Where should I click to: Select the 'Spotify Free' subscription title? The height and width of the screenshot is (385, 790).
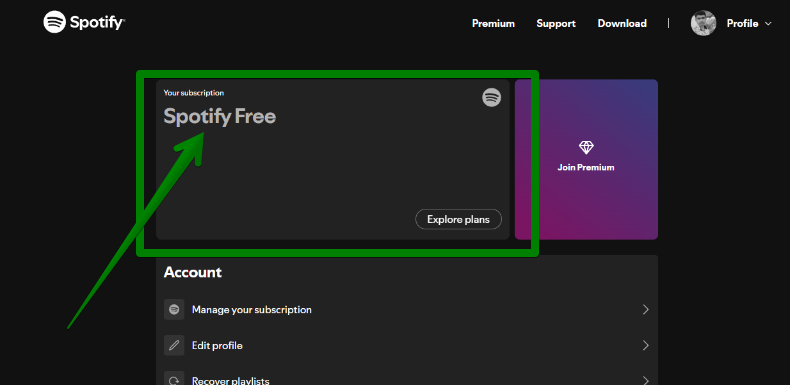(220, 117)
